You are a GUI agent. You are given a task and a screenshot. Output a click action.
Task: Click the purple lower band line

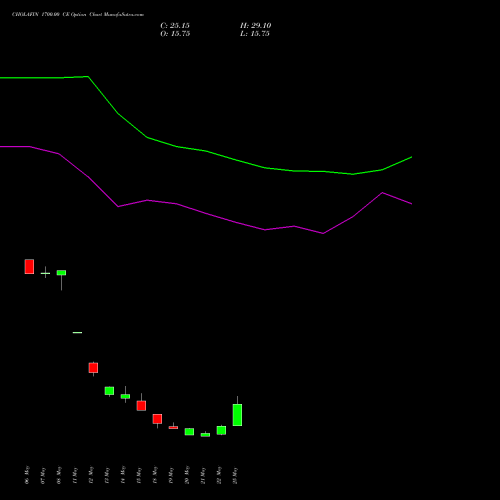(206, 213)
